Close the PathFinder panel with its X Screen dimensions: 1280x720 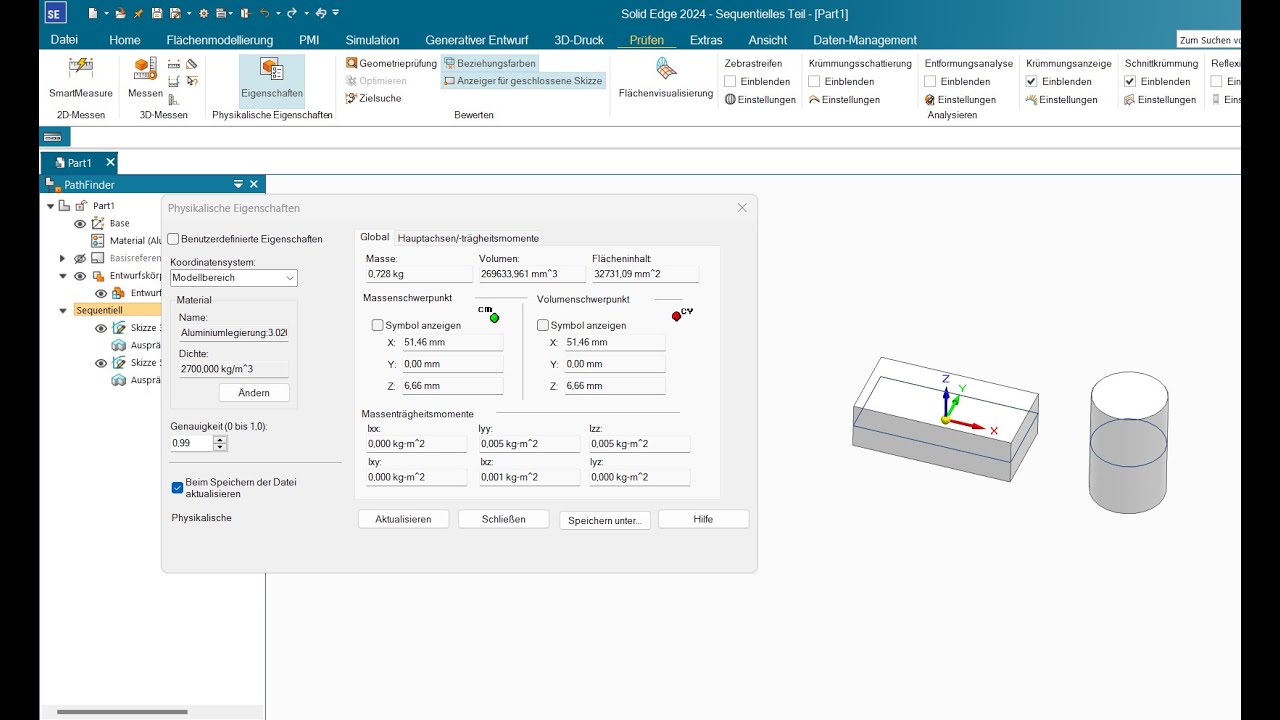[254, 184]
